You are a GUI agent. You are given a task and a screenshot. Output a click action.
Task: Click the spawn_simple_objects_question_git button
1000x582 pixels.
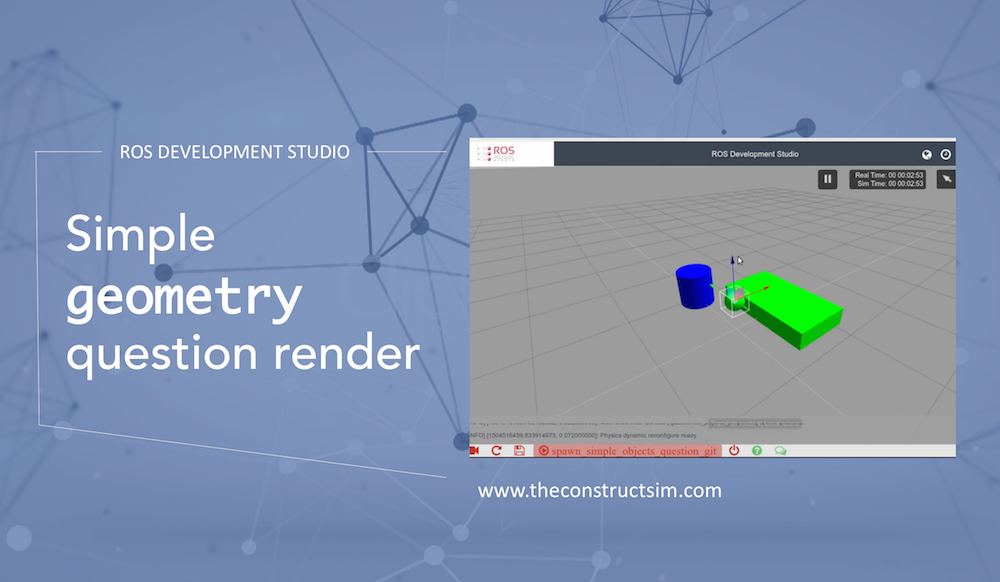(628, 451)
